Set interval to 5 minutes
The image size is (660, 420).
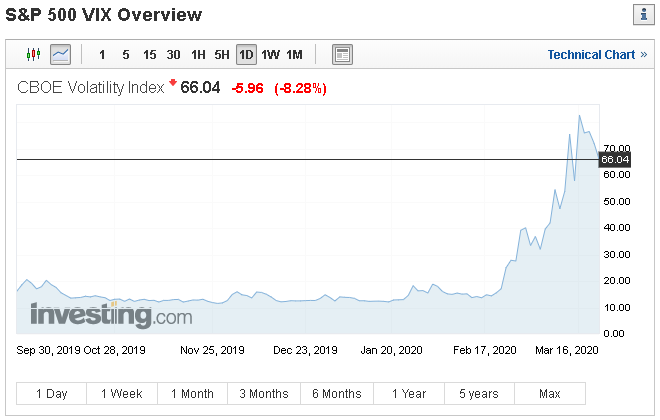125,55
